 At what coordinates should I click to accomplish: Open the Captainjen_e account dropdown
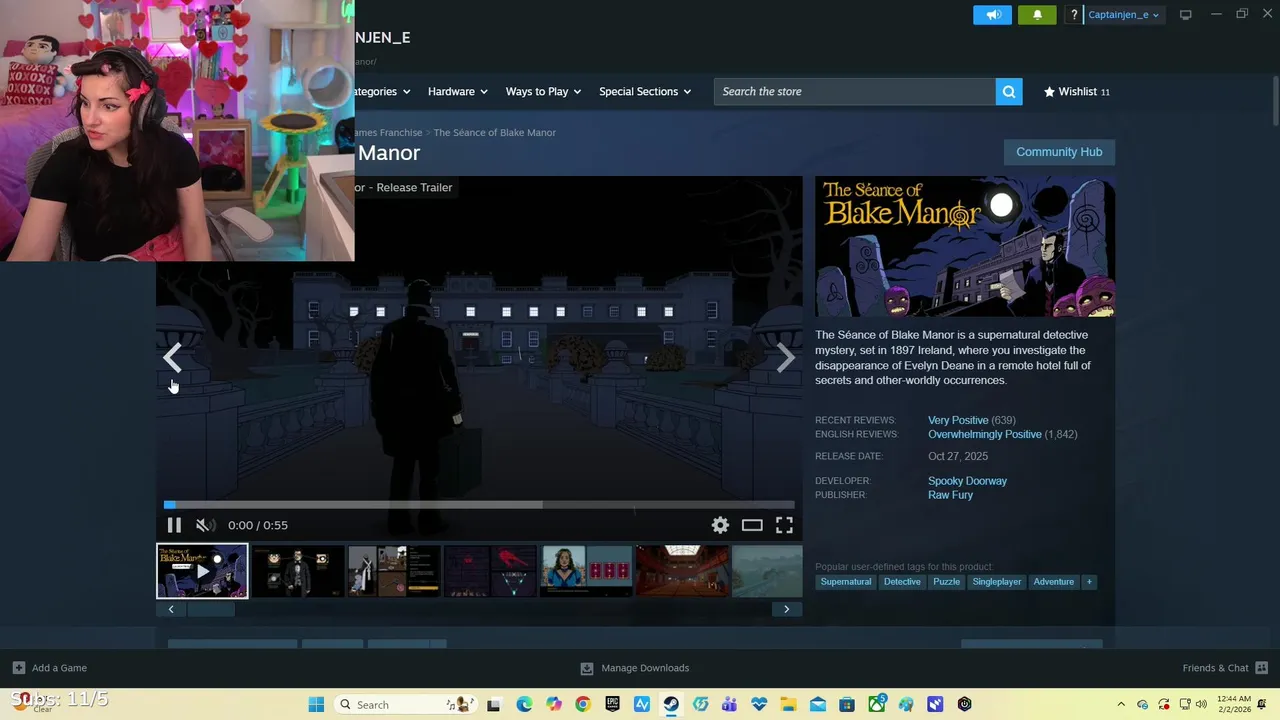tap(1124, 15)
